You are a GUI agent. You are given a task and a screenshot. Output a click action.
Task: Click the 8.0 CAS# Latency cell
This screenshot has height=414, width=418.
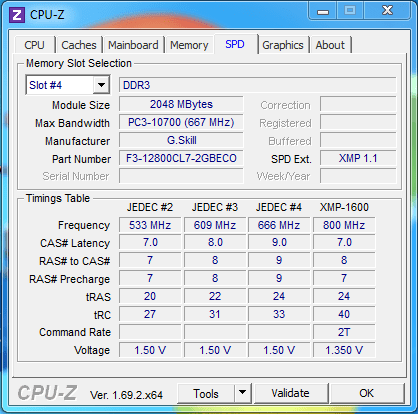[215, 242]
